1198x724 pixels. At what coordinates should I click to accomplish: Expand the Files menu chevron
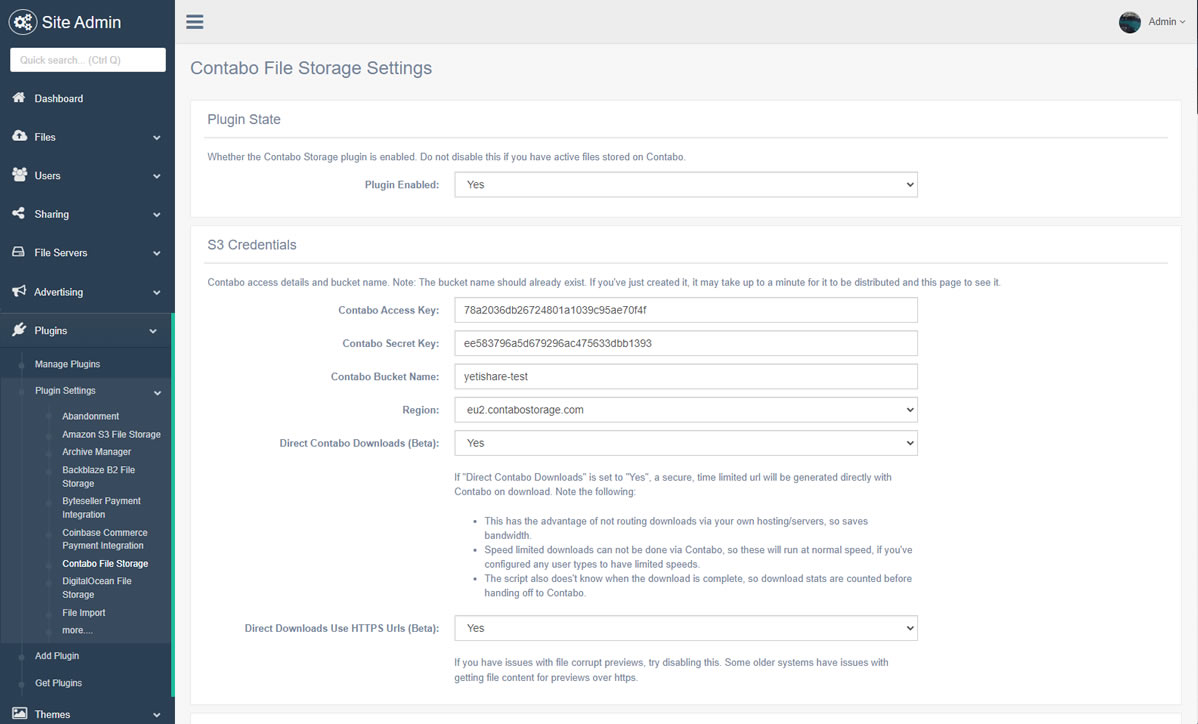157,137
